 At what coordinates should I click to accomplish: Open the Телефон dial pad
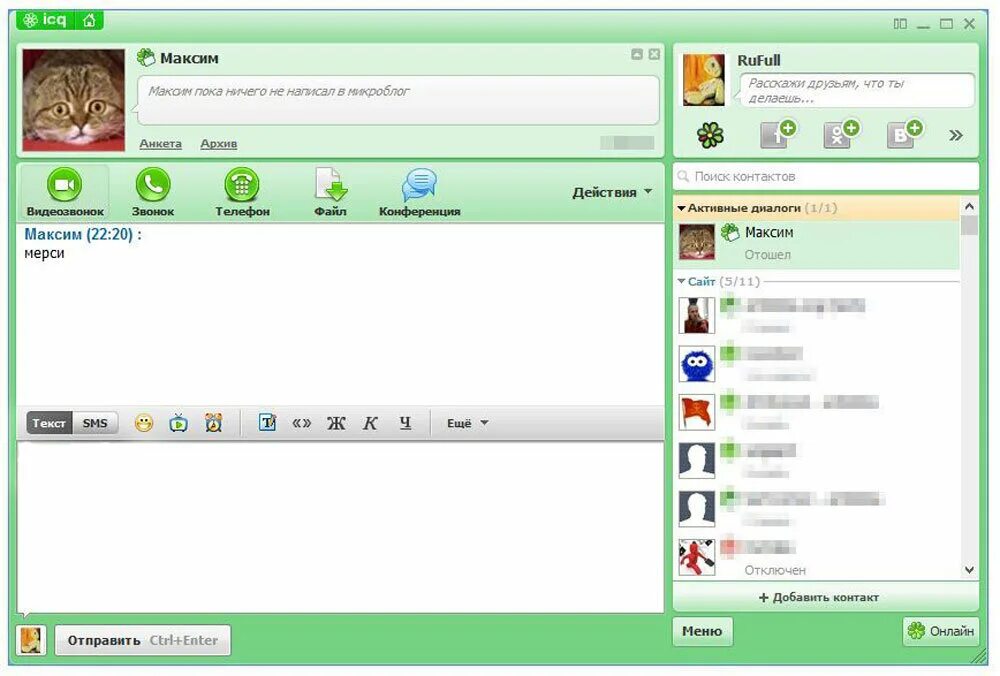242,192
